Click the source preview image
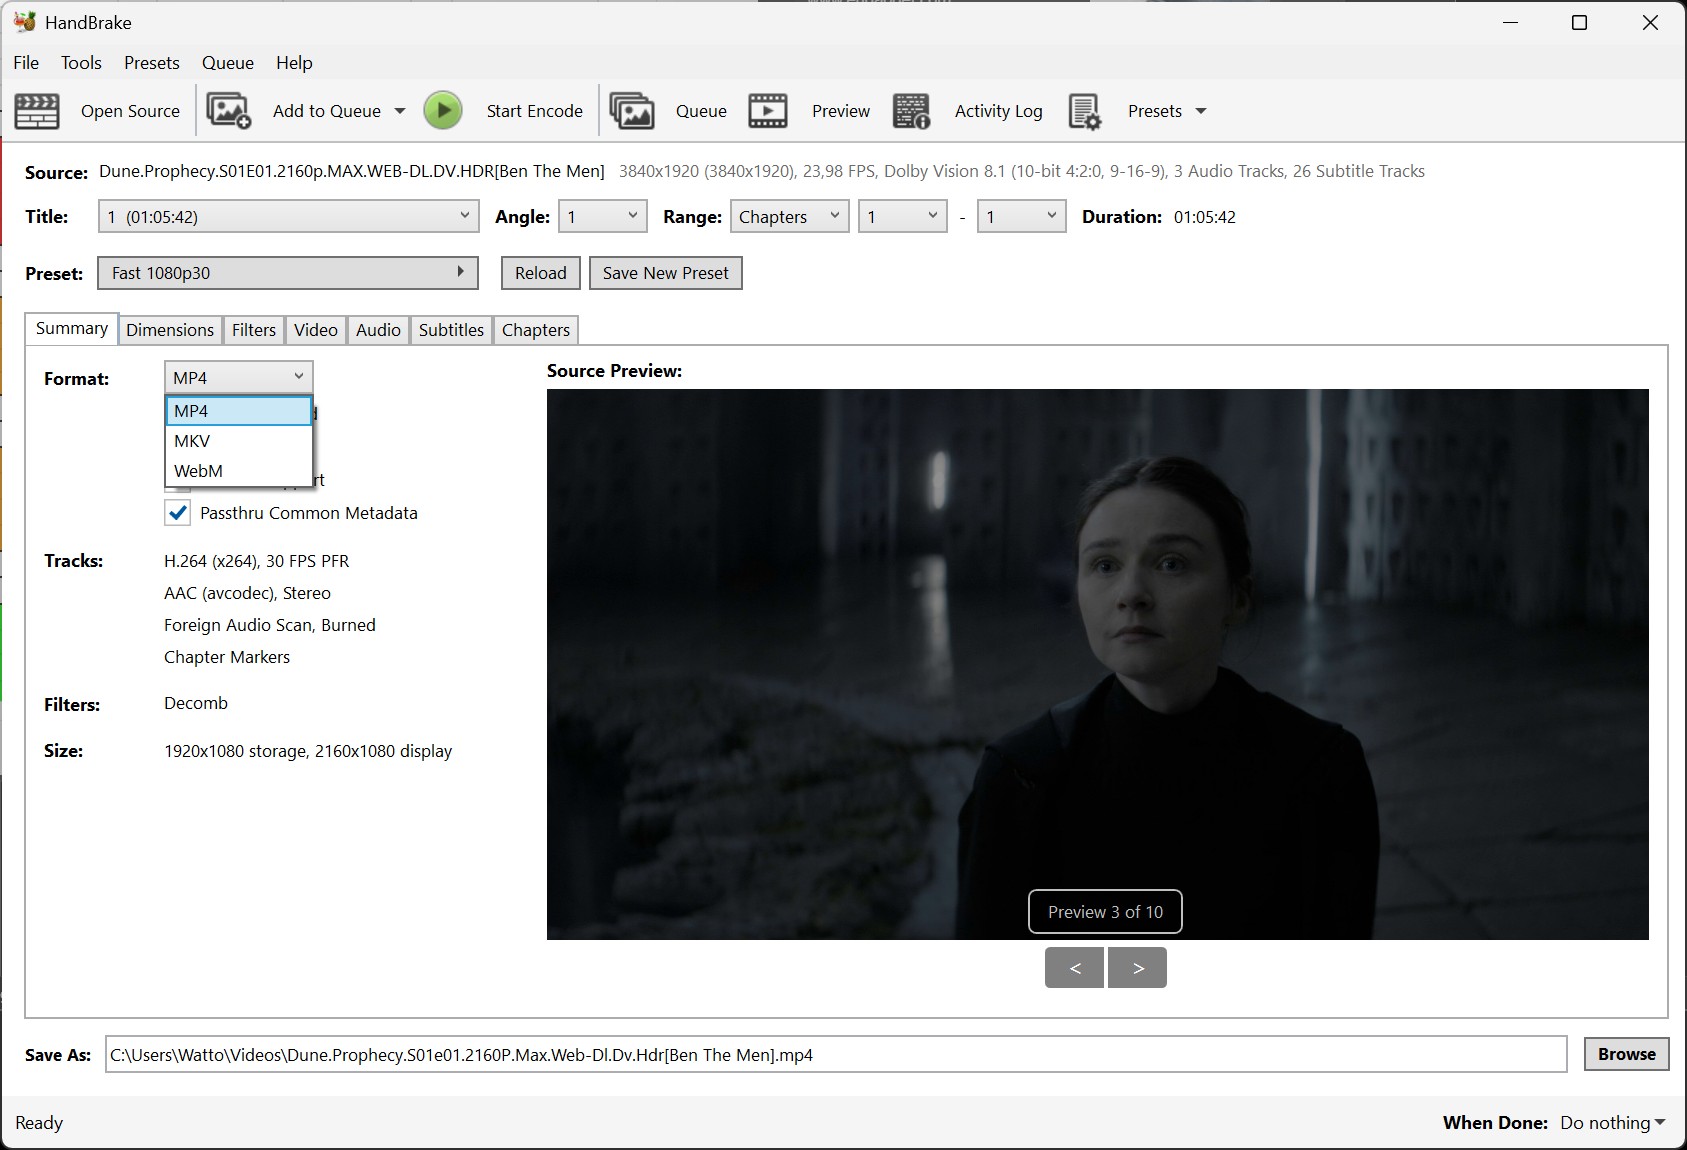 (1098, 664)
